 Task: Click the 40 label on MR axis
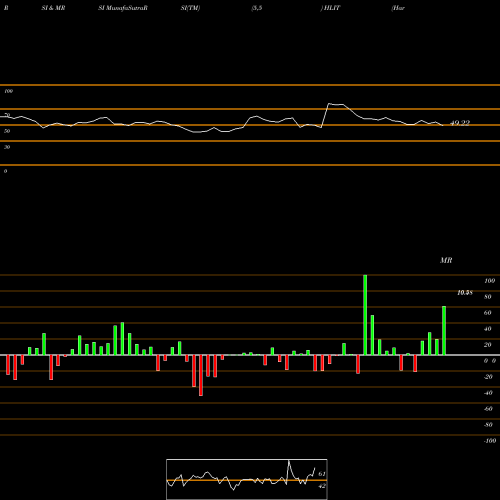(x=488, y=329)
